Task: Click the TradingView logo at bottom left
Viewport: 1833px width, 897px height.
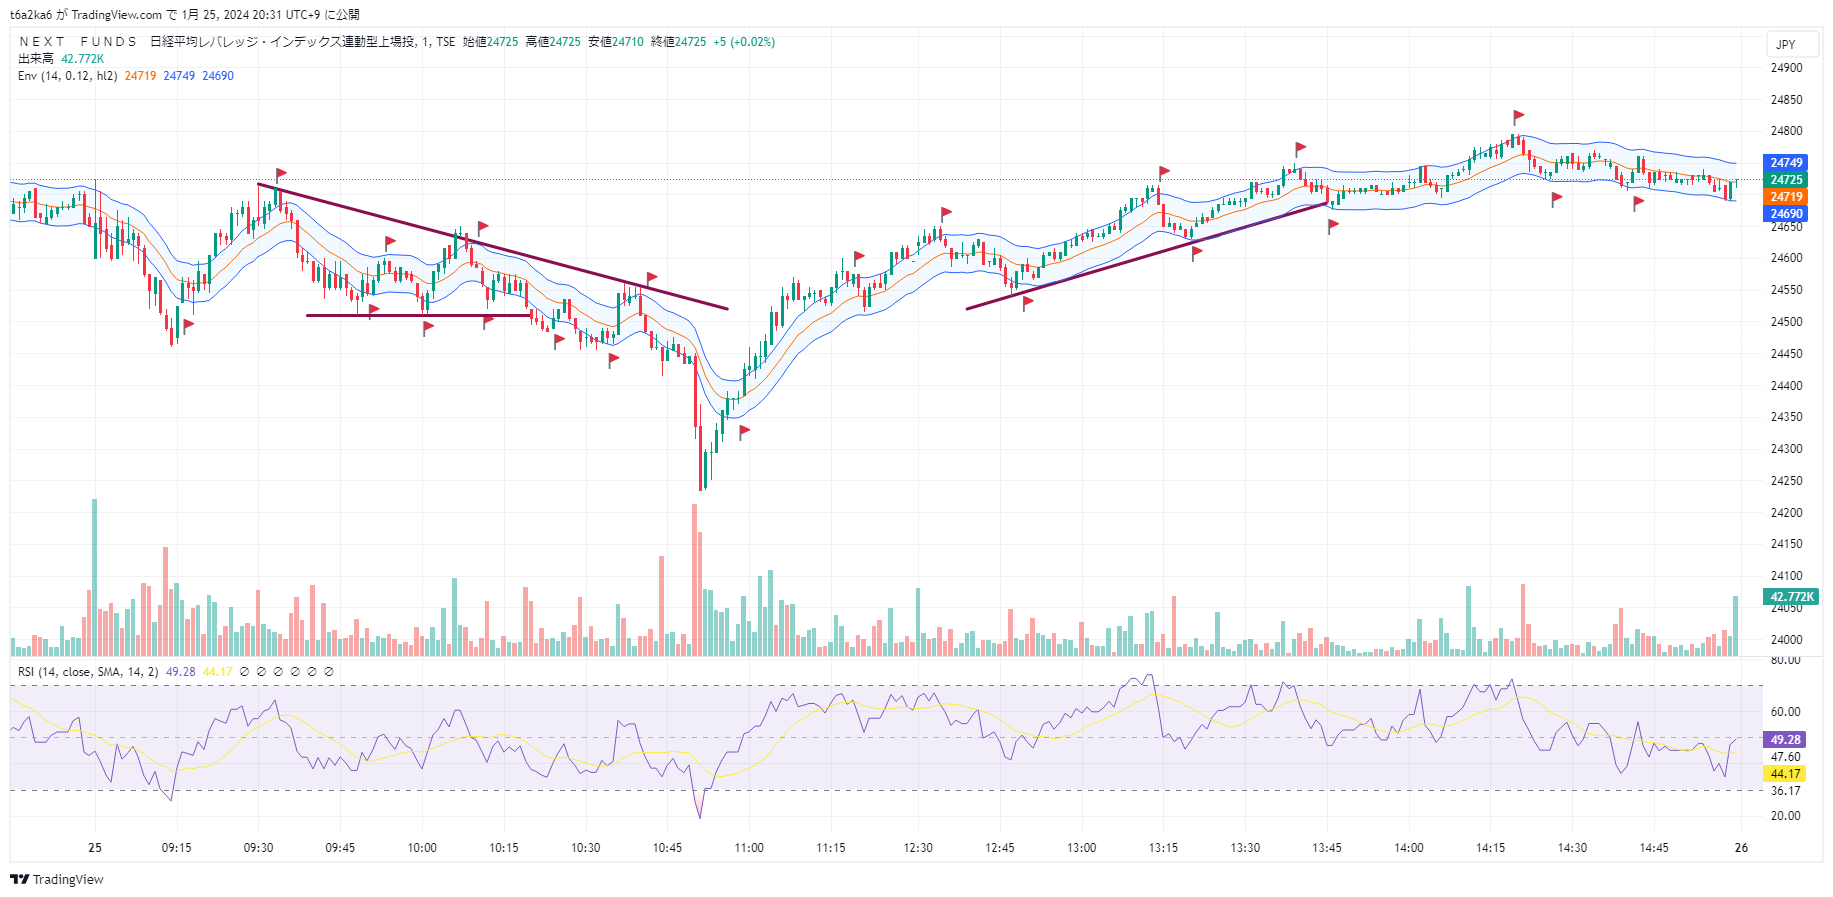Action: point(57,879)
